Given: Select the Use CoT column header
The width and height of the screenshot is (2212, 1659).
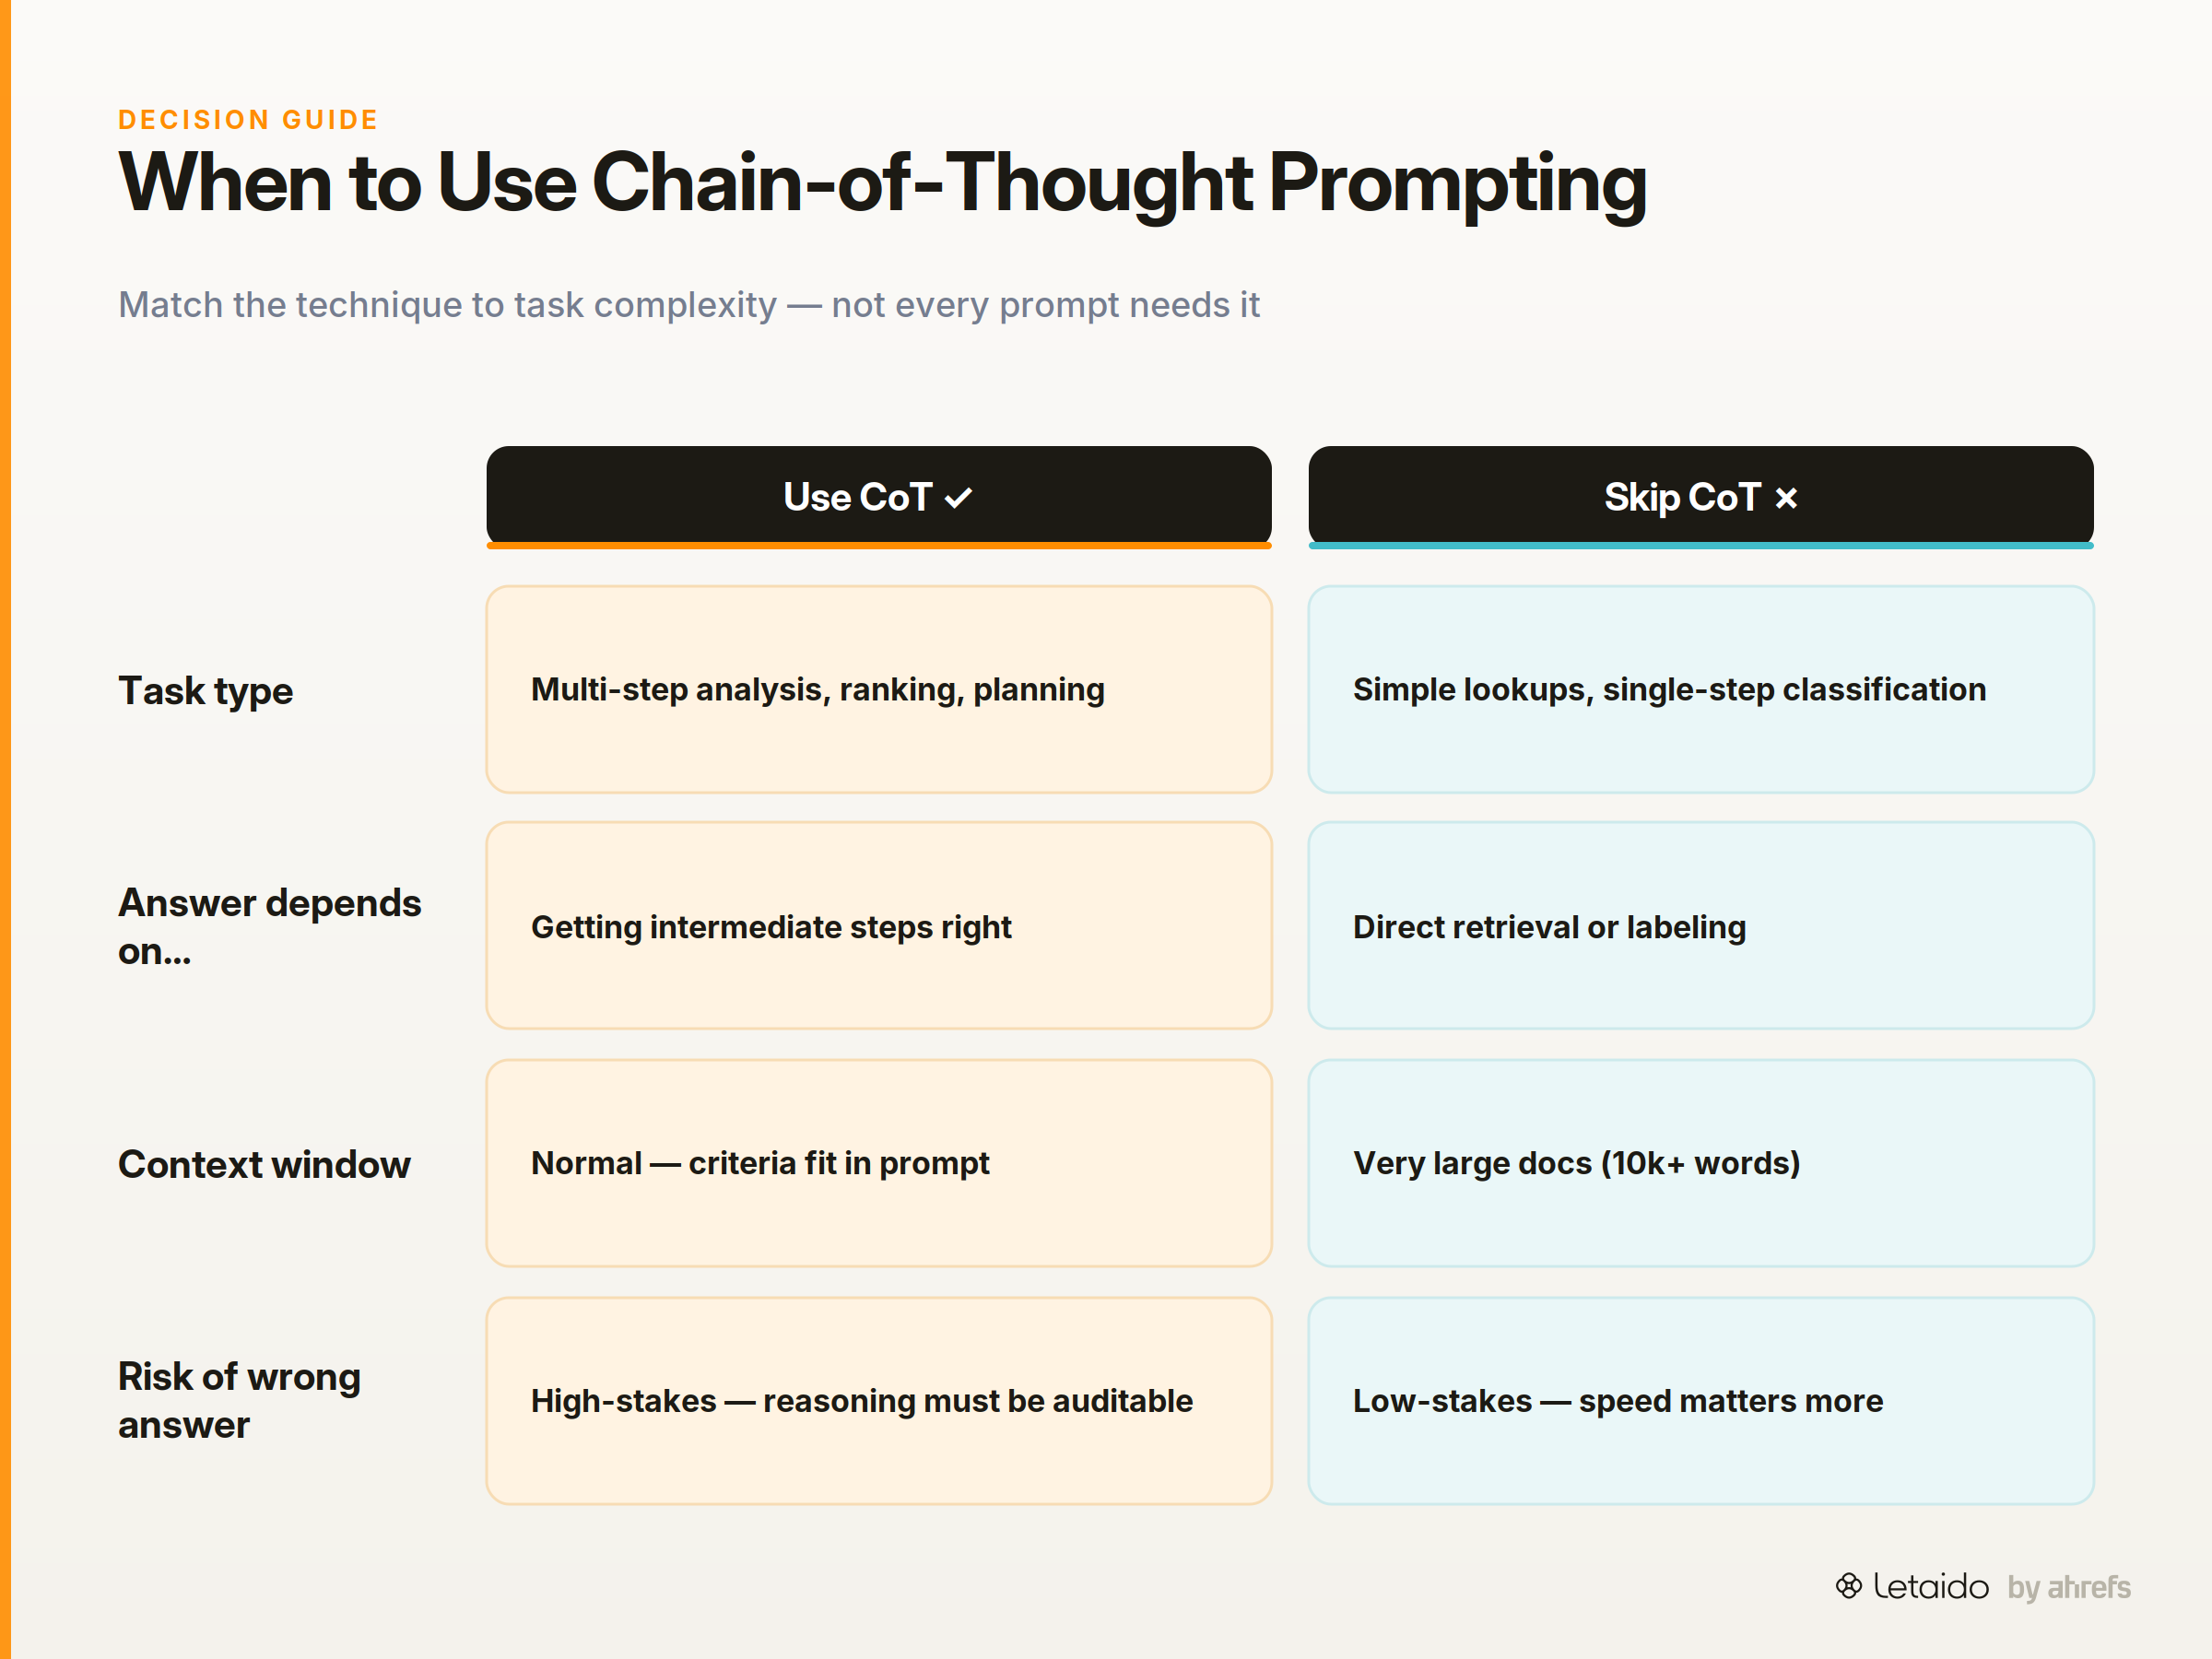Looking at the screenshot, I should [x=879, y=497].
